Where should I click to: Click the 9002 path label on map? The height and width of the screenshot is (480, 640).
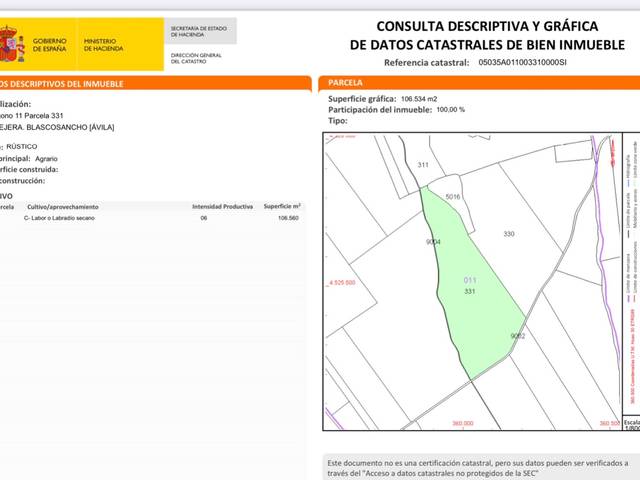[518, 336]
